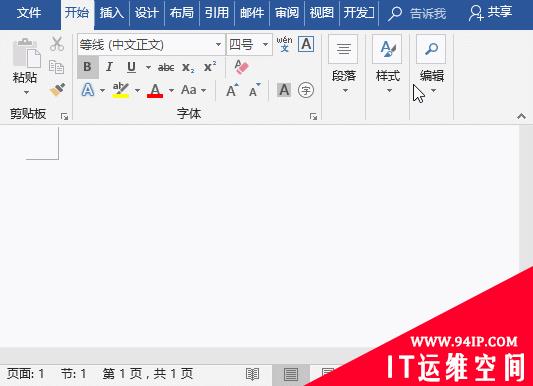
Task: Click the 共享 share button
Action: (490, 13)
